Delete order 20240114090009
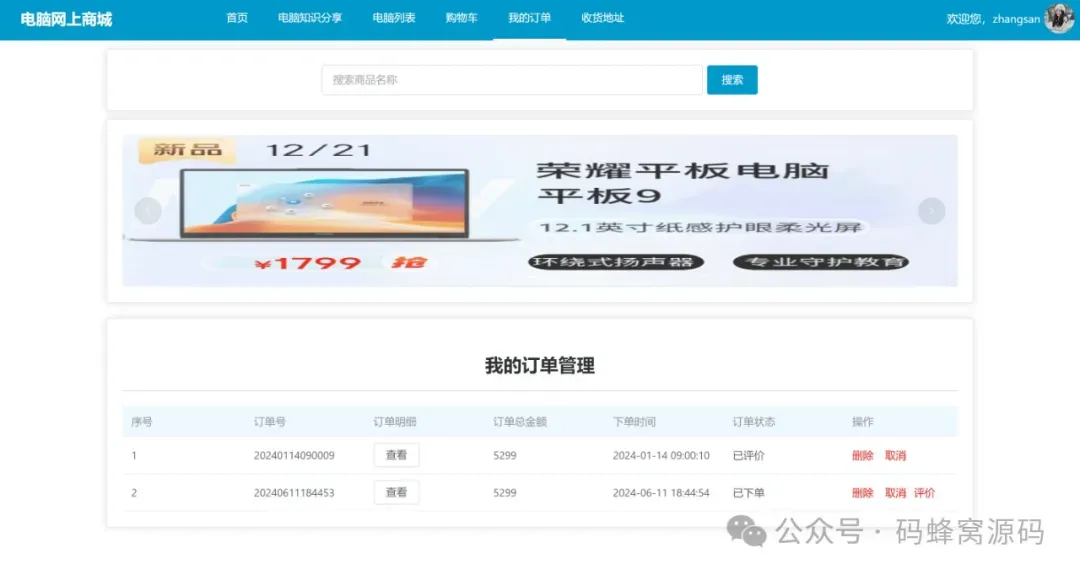 [x=862, y=455]
